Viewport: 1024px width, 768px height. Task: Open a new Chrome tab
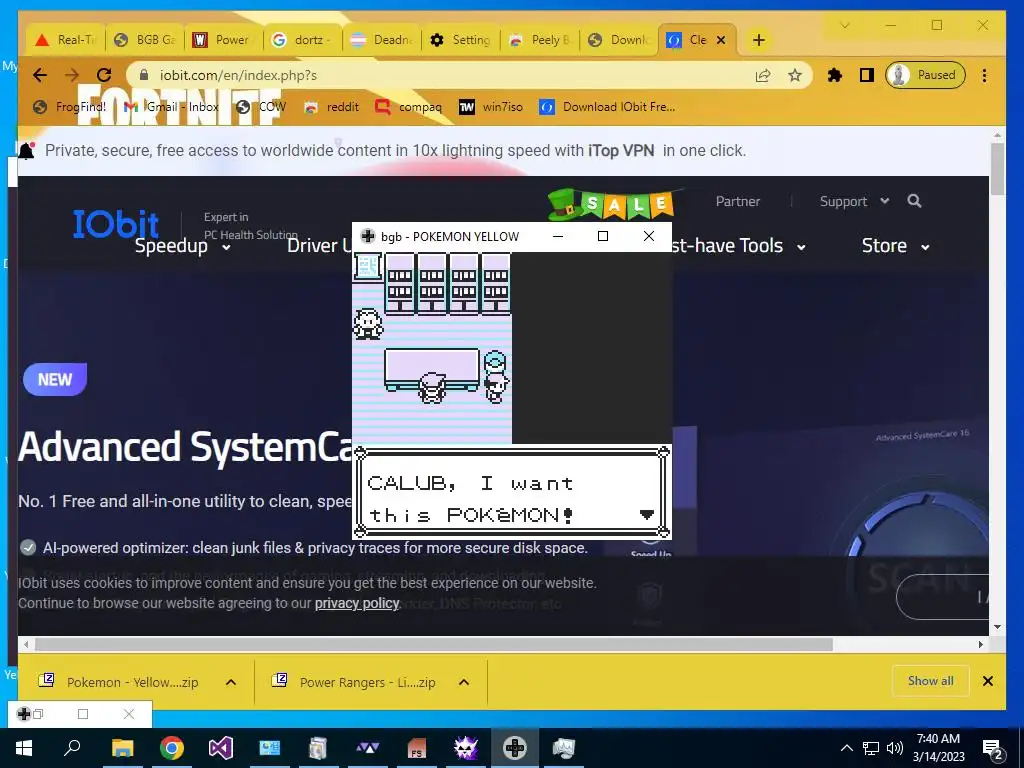pyautogui.click(x=758, y=40)
